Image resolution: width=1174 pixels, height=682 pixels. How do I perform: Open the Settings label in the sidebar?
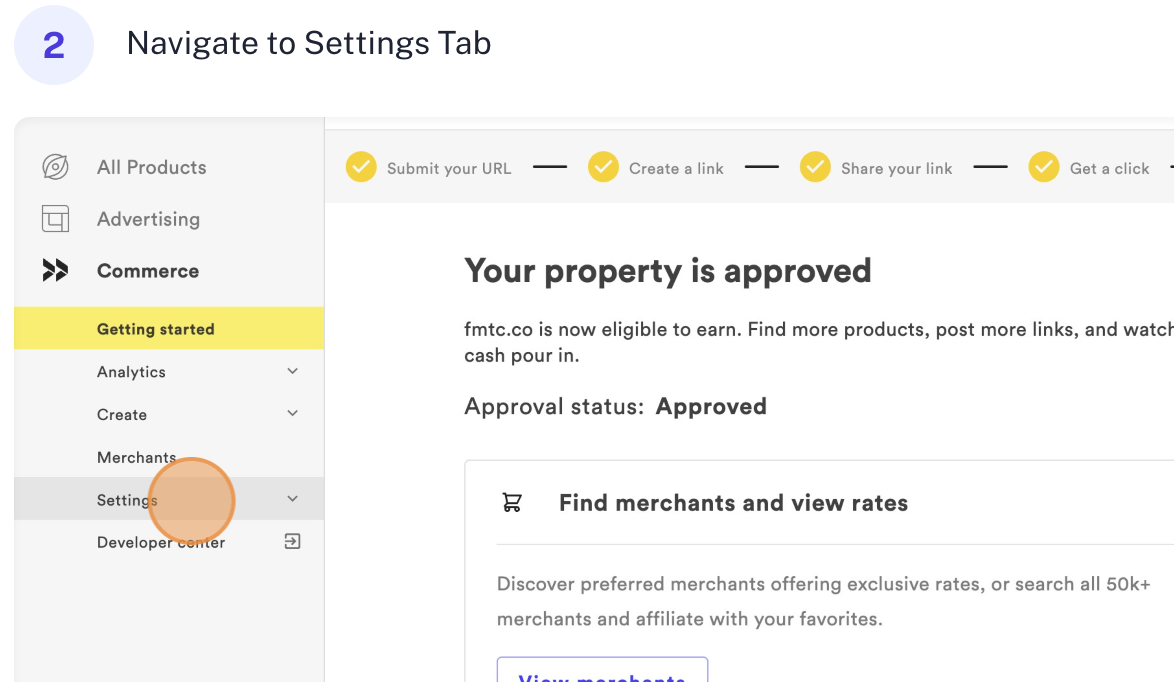(x=126, y=500)
